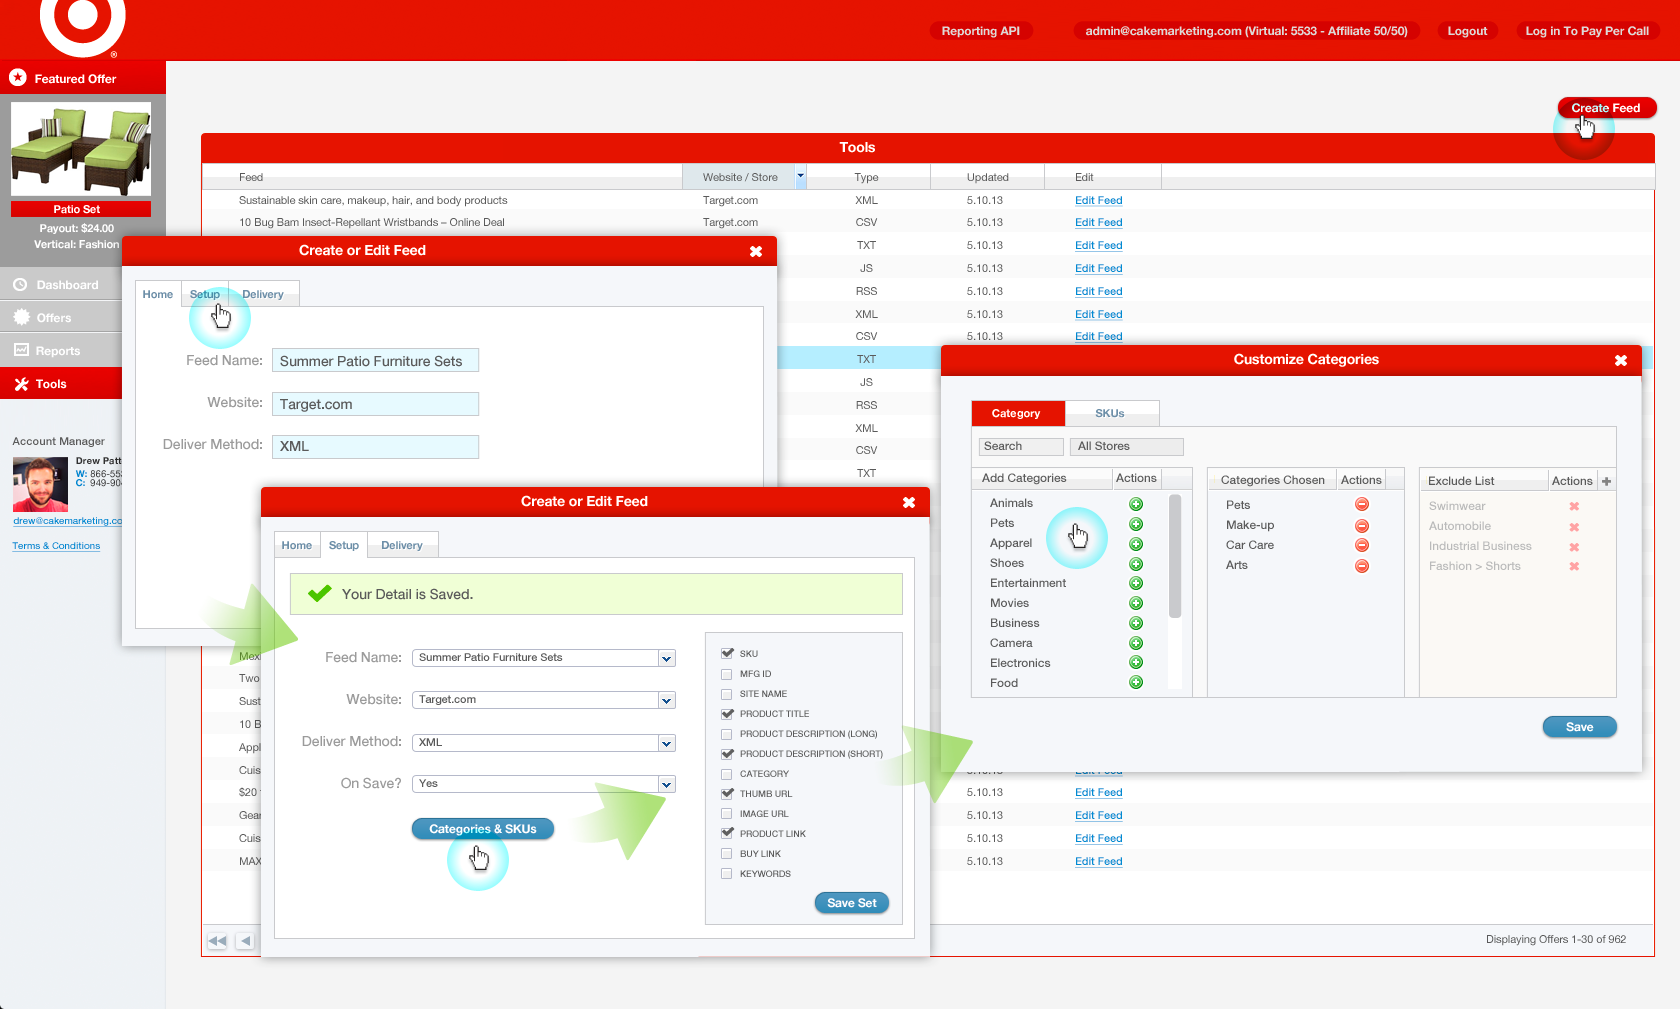The image size is (1680, 1009).
Task: Close the Customize Categories dialog
Action: [x=1621, y=360]
